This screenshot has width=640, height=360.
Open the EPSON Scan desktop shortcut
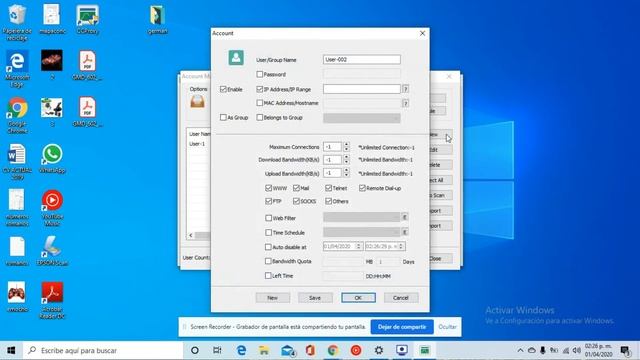(52, 251)
